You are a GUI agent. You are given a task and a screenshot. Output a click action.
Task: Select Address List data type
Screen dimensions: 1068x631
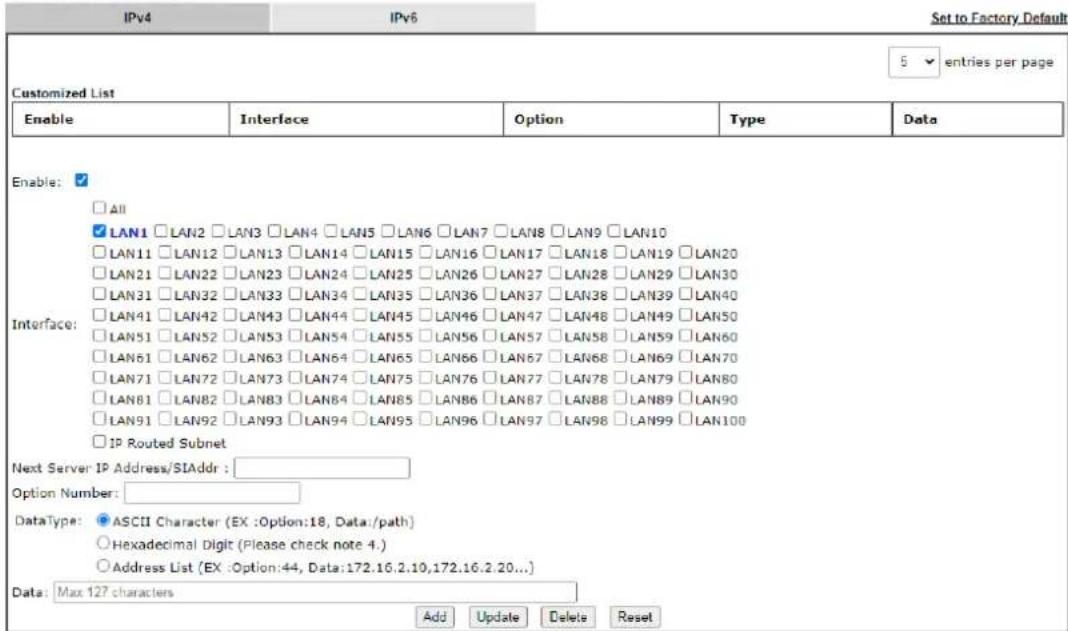[x=103, y=566]
